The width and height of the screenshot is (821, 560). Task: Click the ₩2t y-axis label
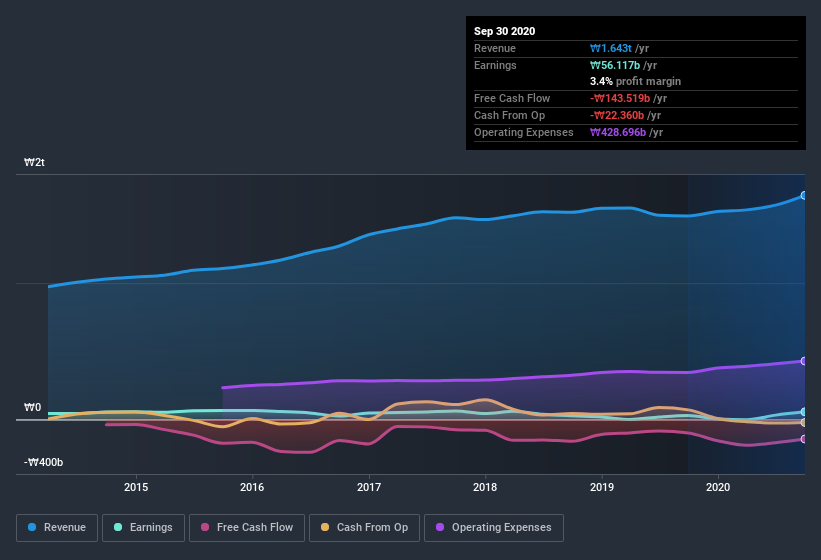34,162
